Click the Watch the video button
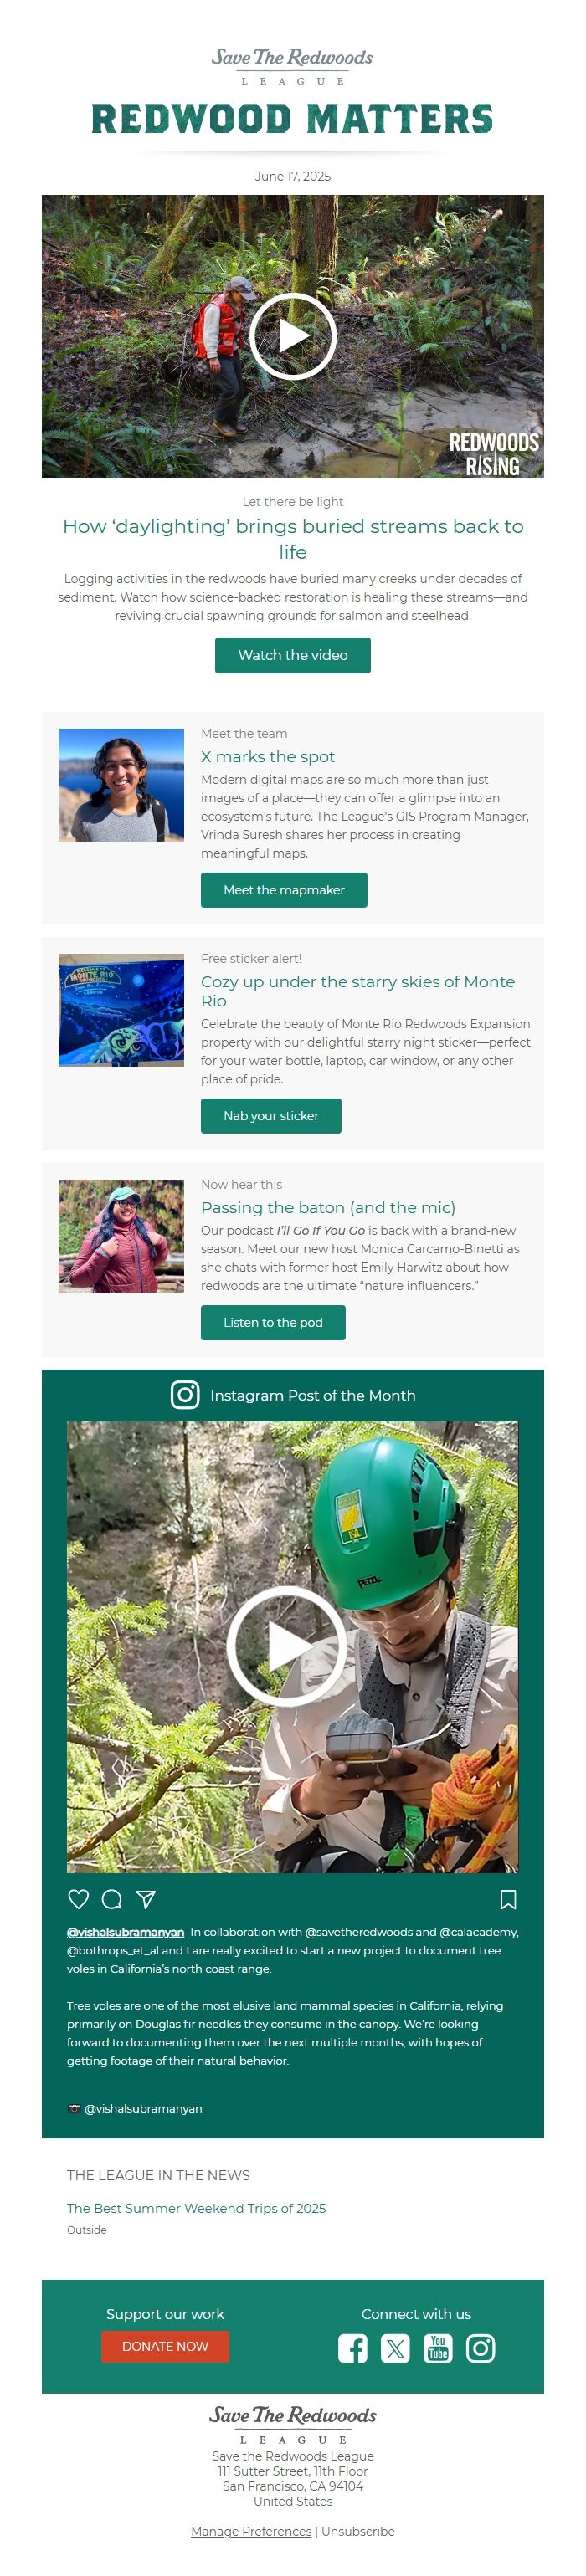586x2576 pixels. point(293,655)
